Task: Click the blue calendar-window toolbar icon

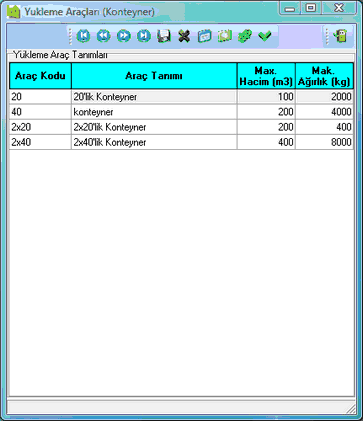Action: 204,36
